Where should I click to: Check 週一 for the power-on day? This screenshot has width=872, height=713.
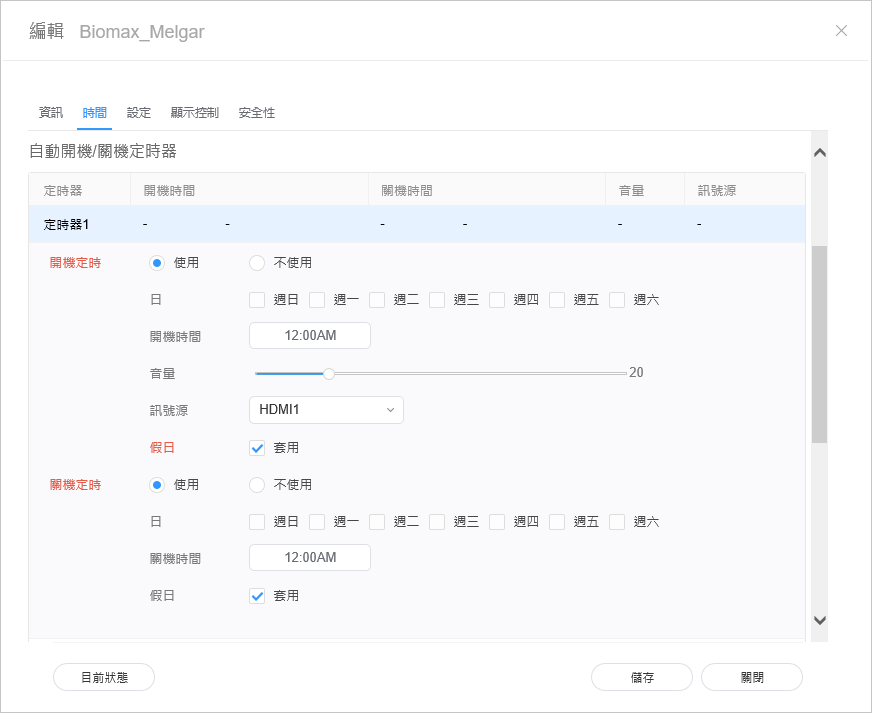(x=318, y=300)
